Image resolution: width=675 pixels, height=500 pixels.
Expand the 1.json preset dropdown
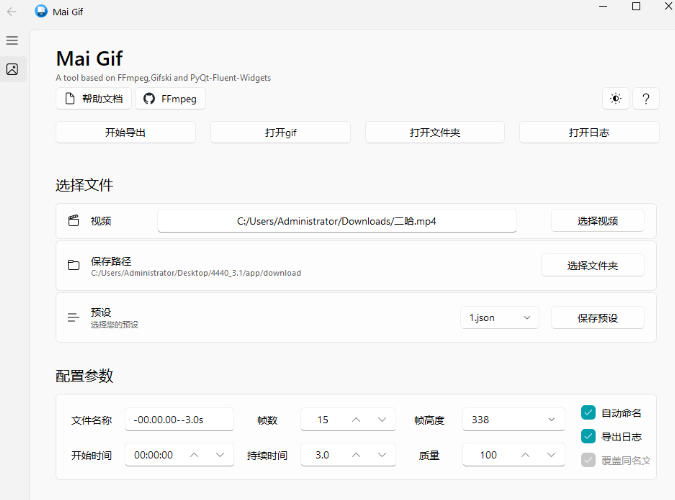(x=499, y=318)
